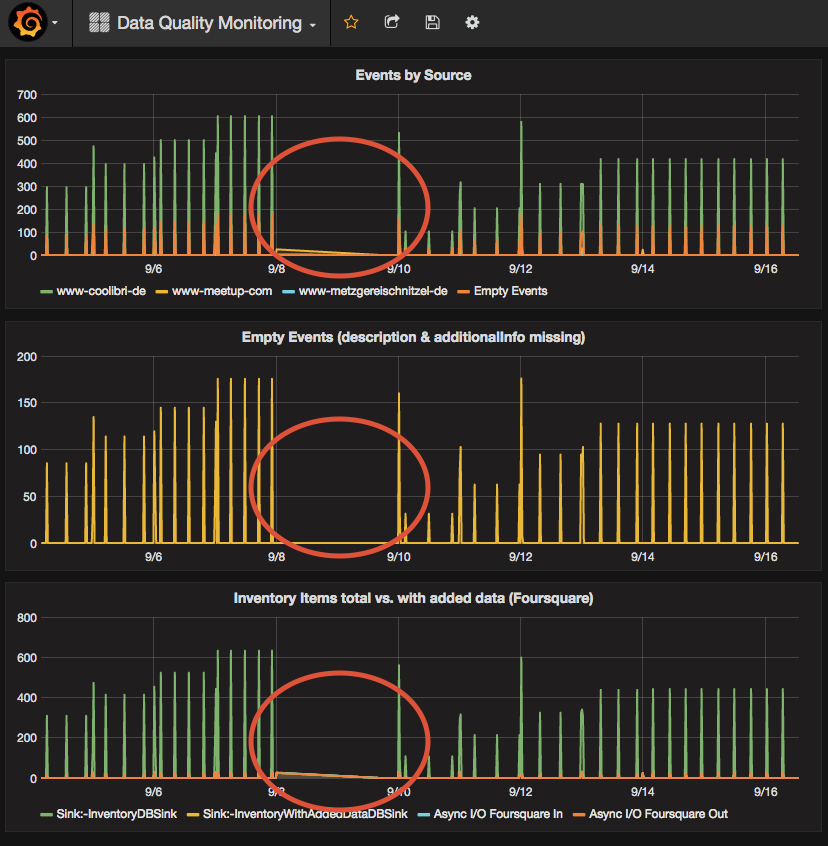Click the 9/6 label on Events by Source axis
828x846 pixels.
tap(153, 269)
